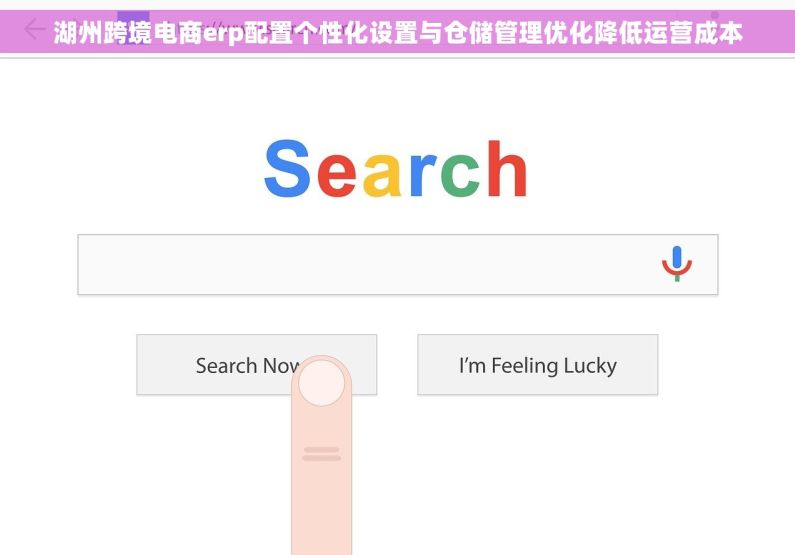The image size is (795, 555).
Task: Click the small purple square behind banner
Action: pos(133,26)
